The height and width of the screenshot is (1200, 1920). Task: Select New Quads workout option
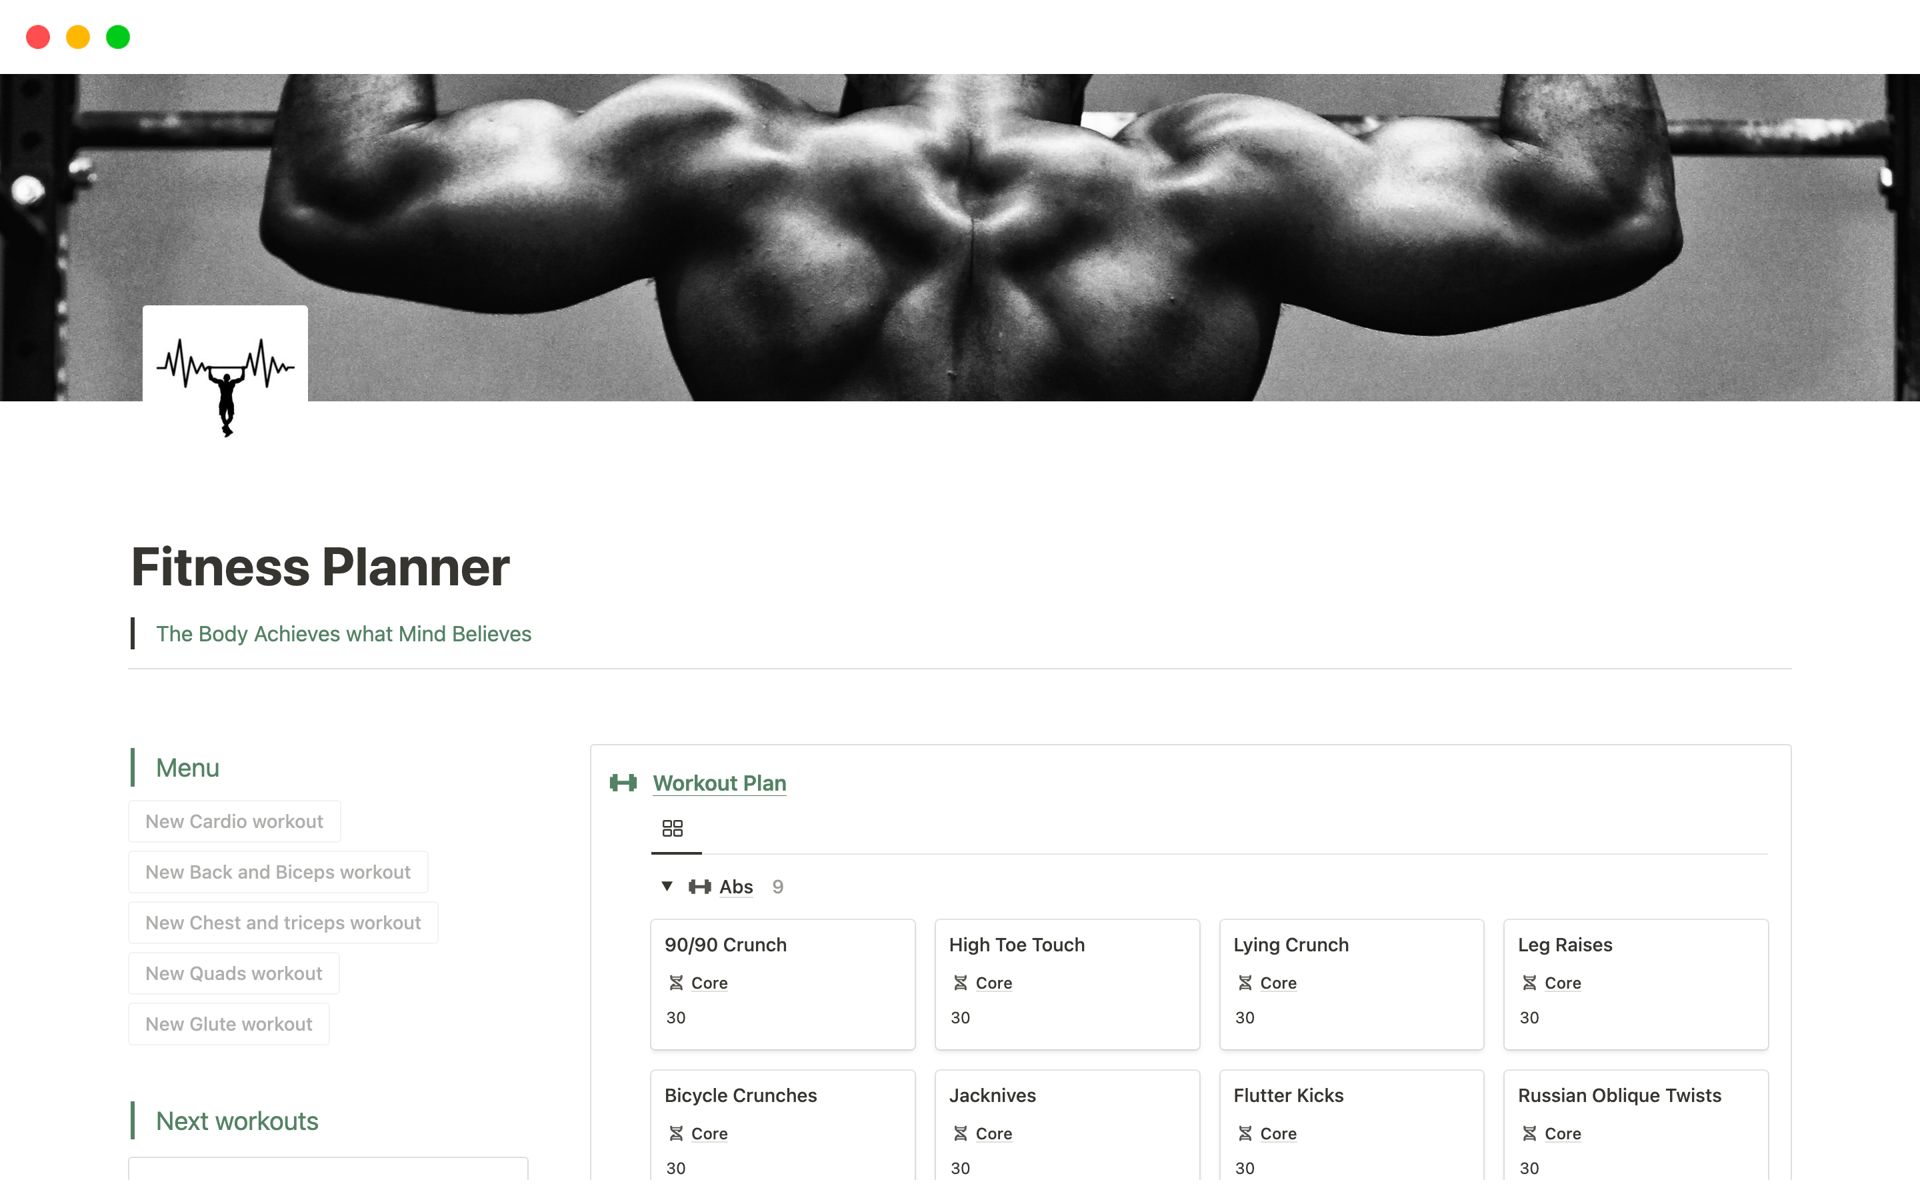pos(232,972)
